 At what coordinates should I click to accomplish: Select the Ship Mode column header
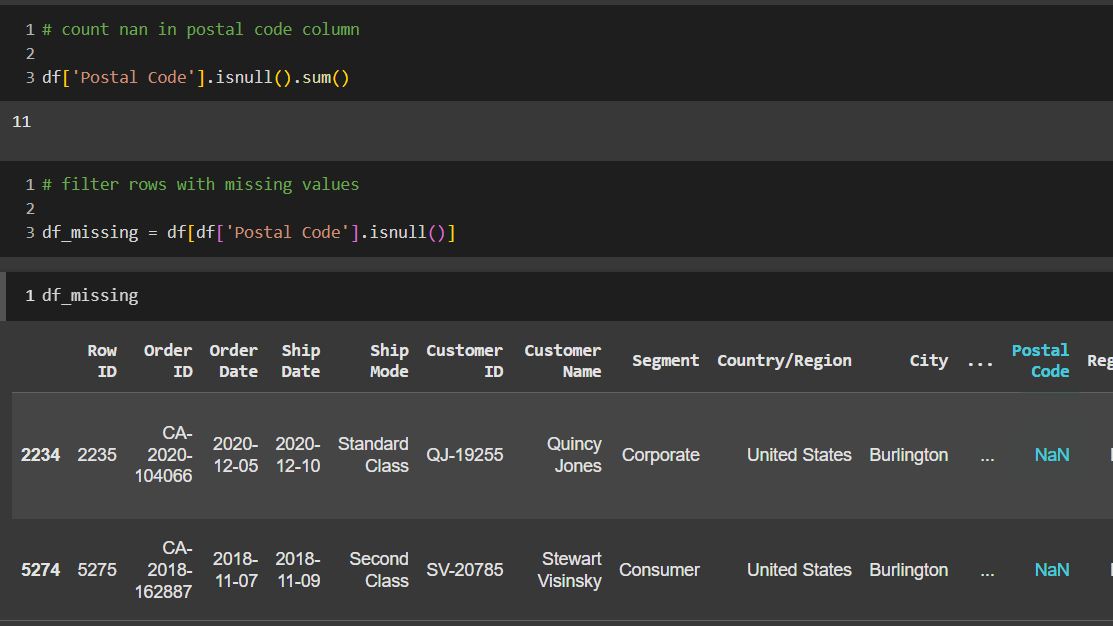(389, 361)
